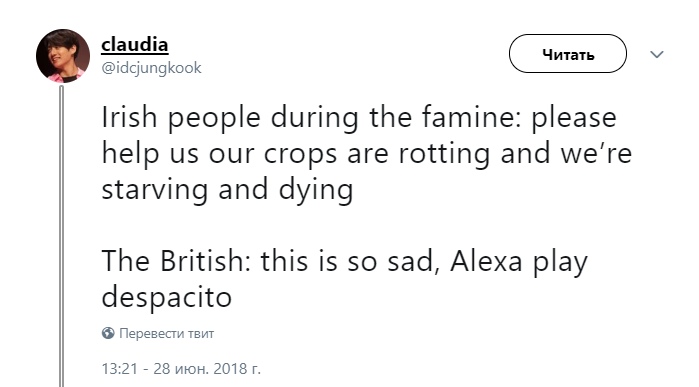The height and width of the screenshot is (387, 699).
Task: Click "Alexa play" phrase in tweet
Action: 519,261
